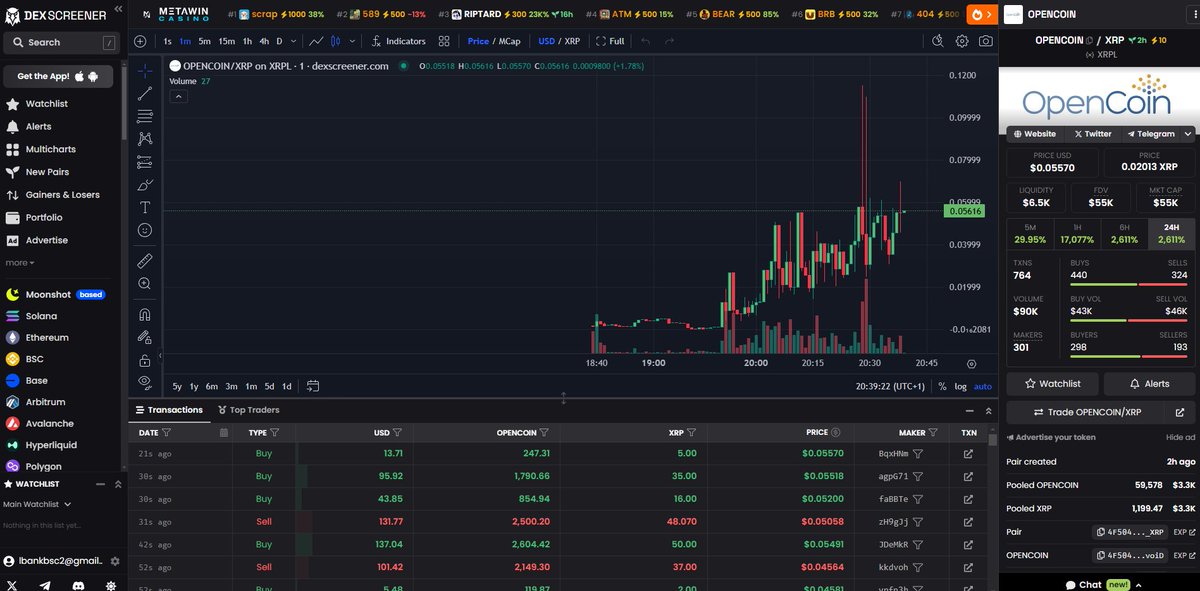1200x591 pixels.
Task: Open the Telegram social link
Action: tap(1151, 133)
